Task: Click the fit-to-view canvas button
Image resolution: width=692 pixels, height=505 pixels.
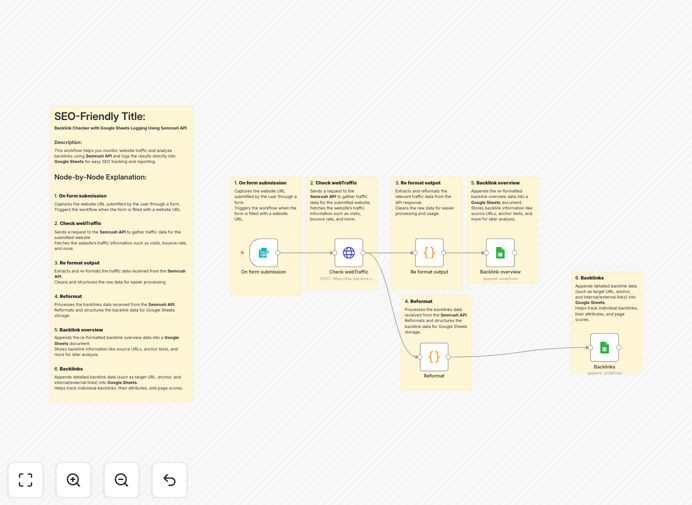Action: 26,480
